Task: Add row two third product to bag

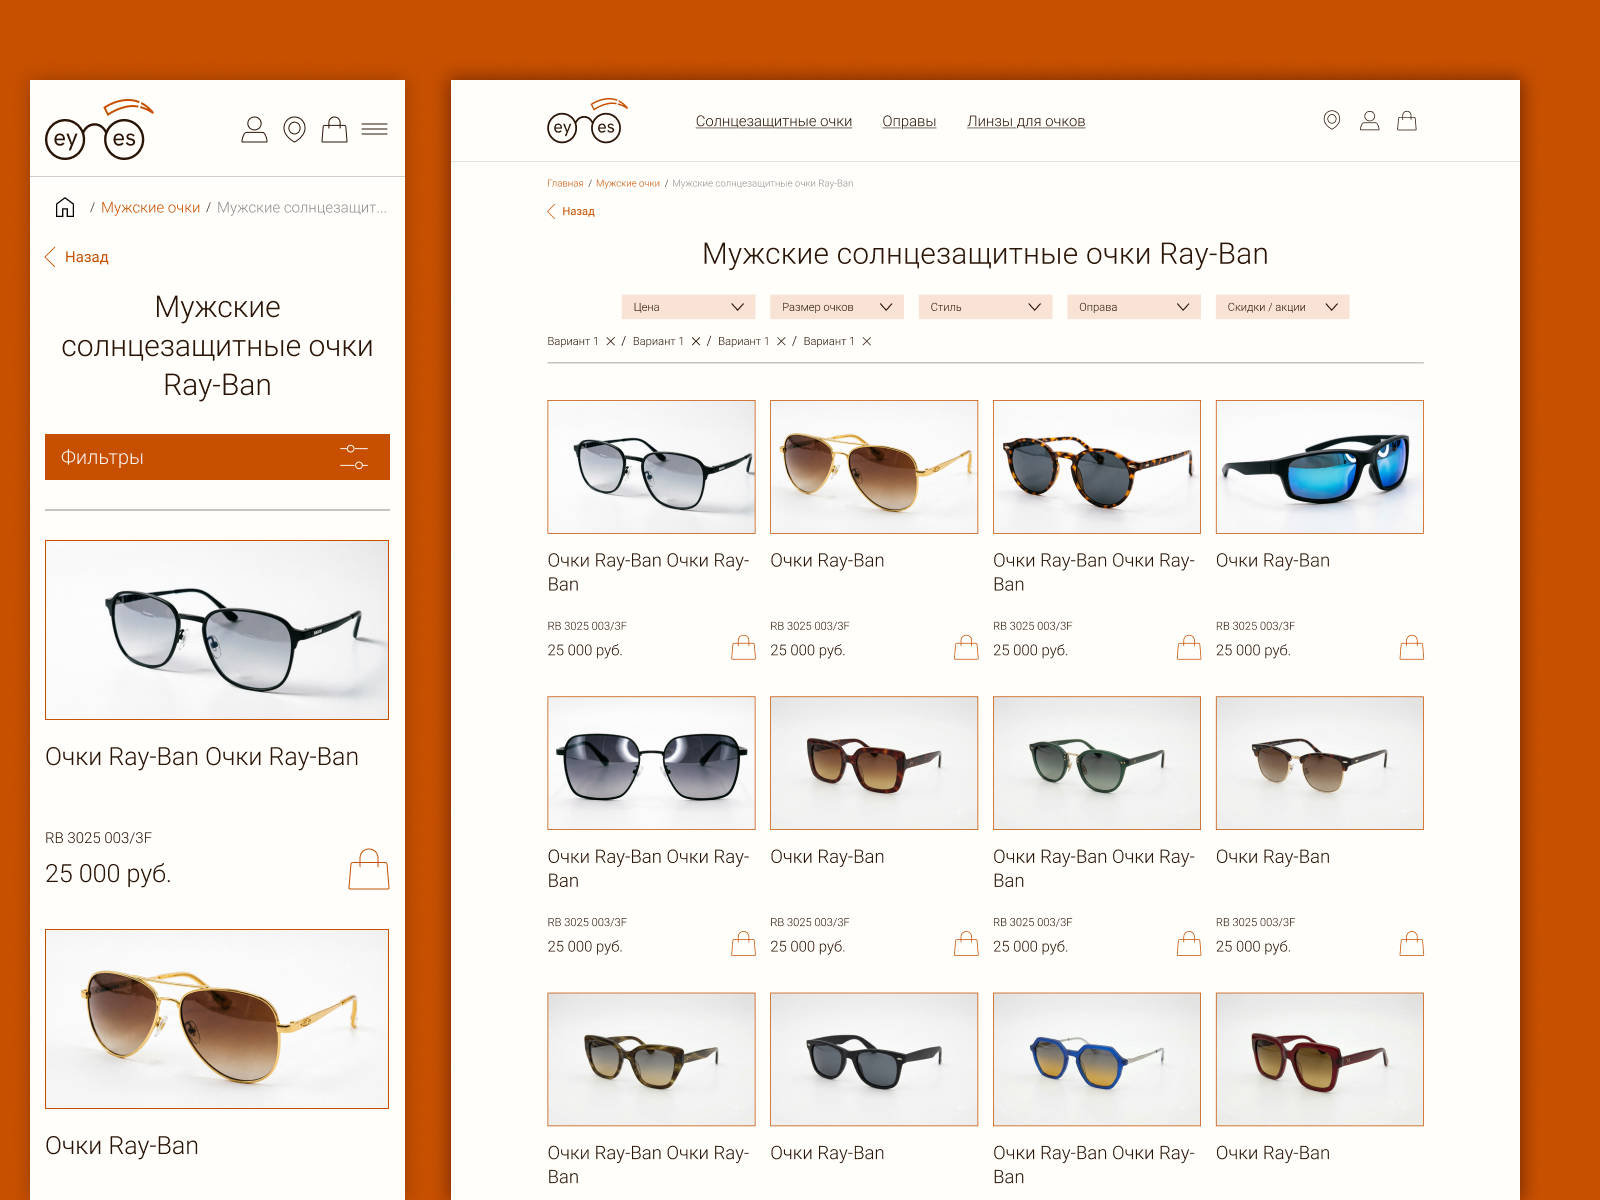Action: pyautogui.click(x=1189, y=944)
